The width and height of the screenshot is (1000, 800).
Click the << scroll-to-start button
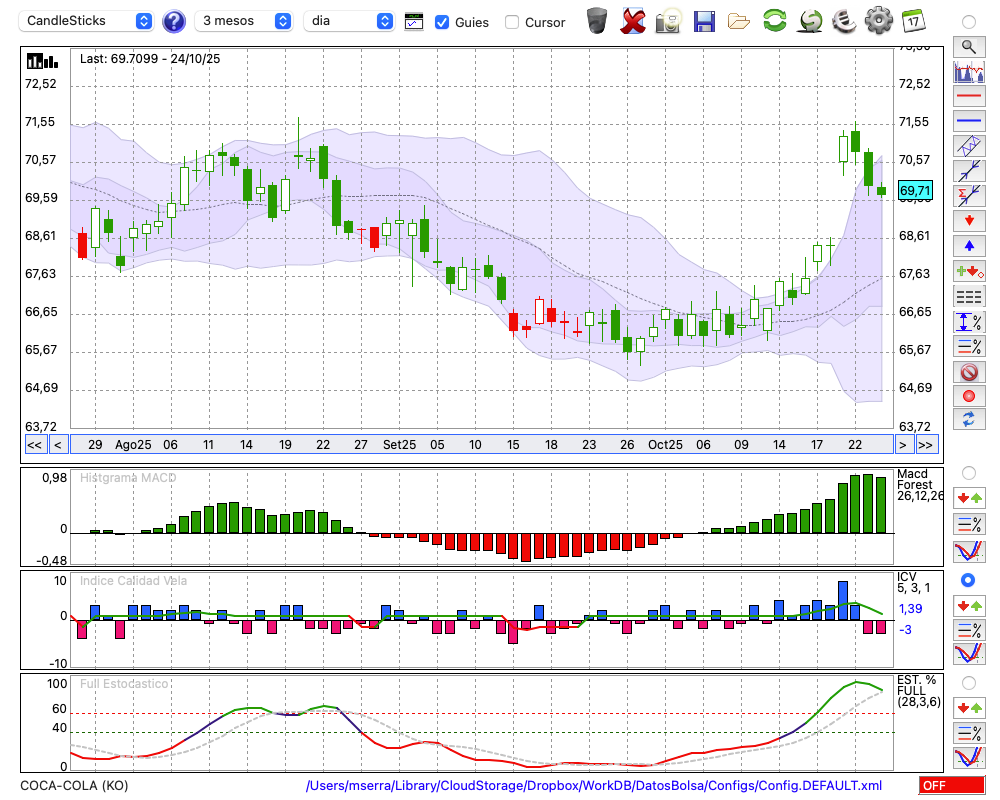34,445
